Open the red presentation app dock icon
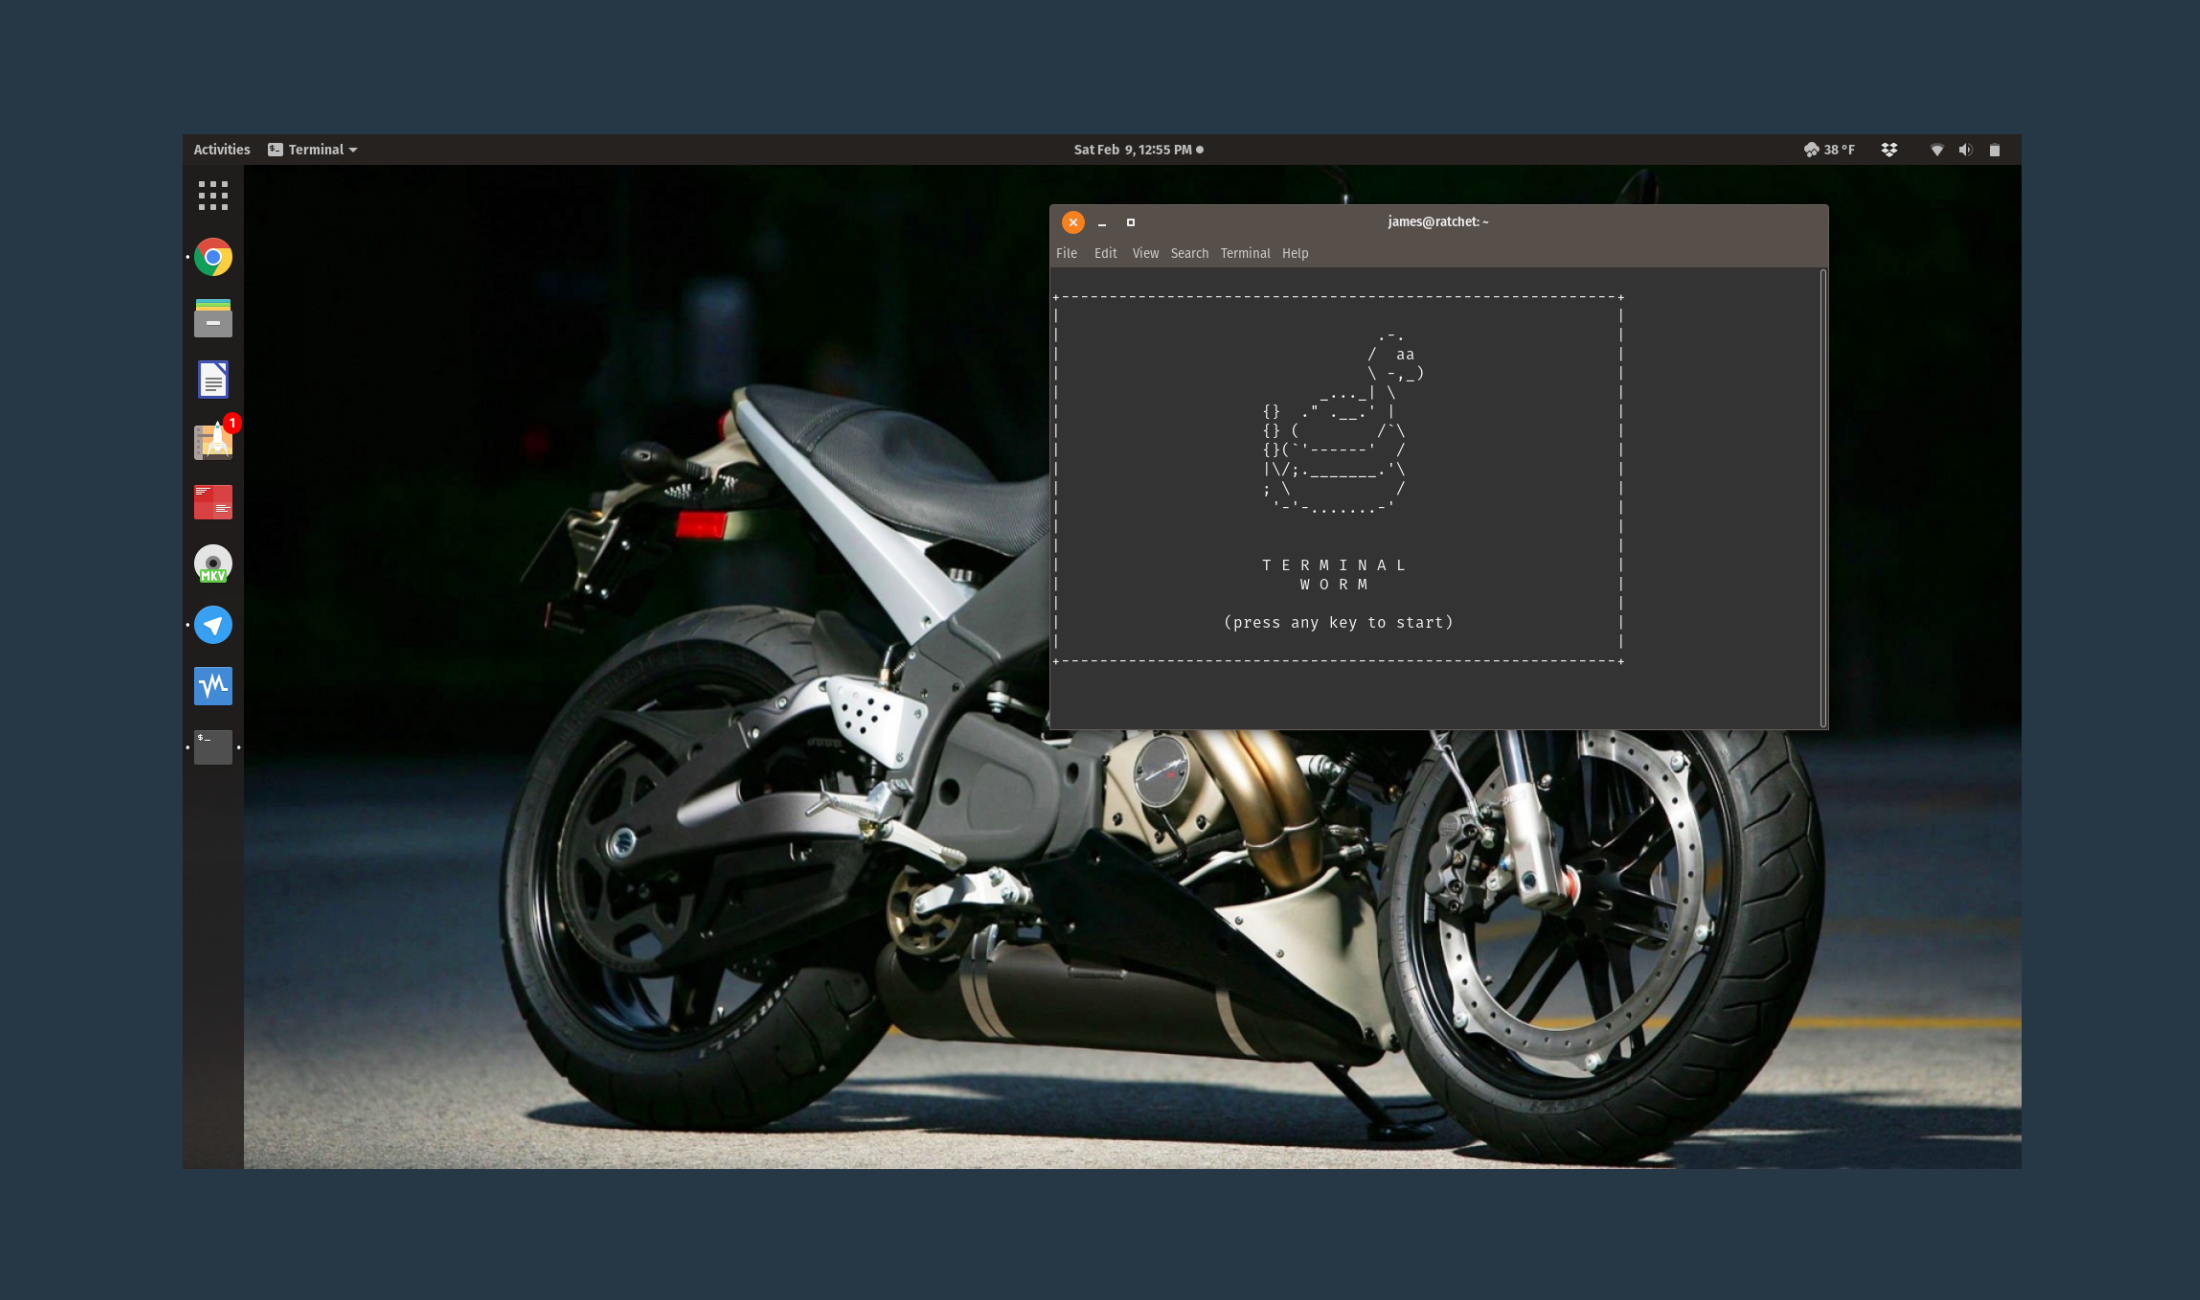The image size is (2200, 1300). click(213, 502)
